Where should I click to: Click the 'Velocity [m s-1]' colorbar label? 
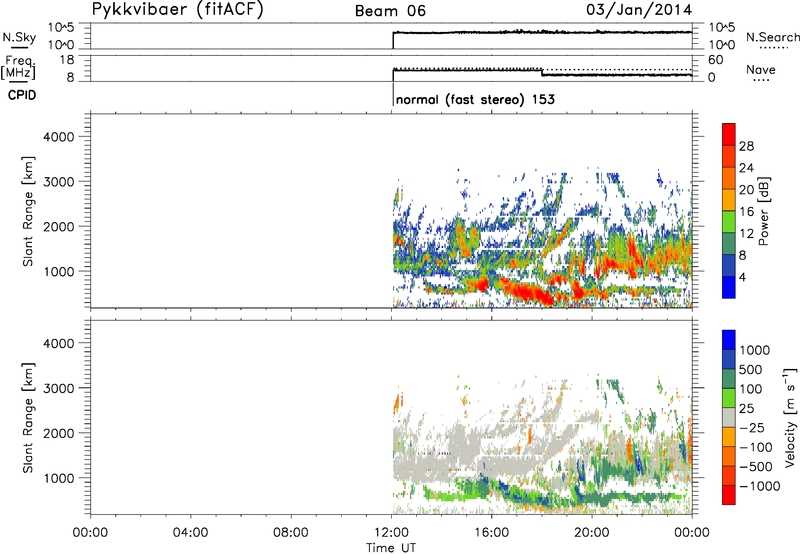(x=790, y=417)
